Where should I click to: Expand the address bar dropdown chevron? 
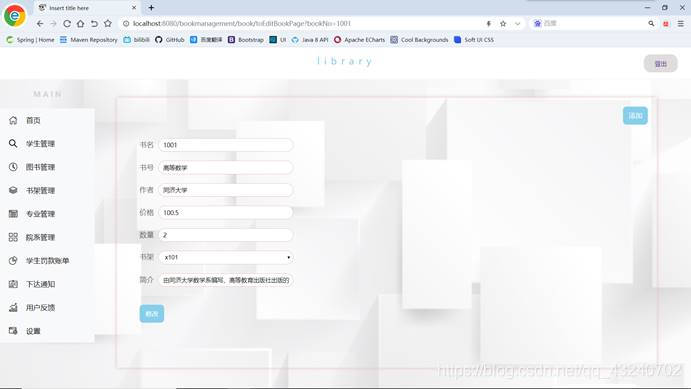click(517, 23)
